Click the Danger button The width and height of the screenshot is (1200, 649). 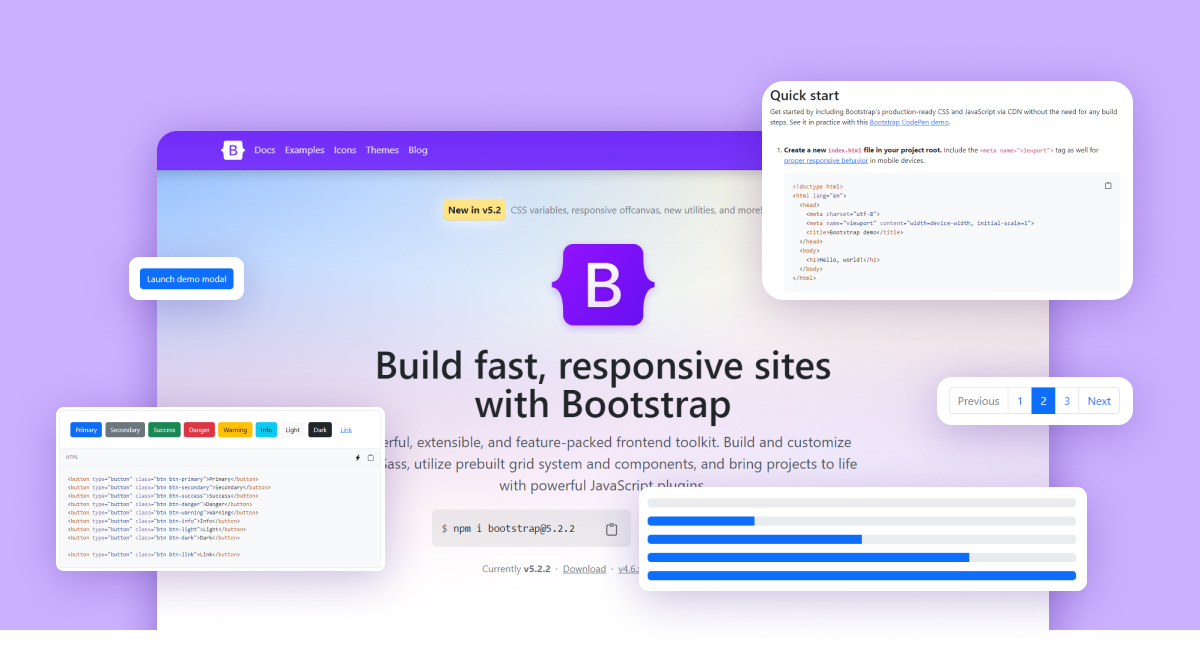click(199, 429)
